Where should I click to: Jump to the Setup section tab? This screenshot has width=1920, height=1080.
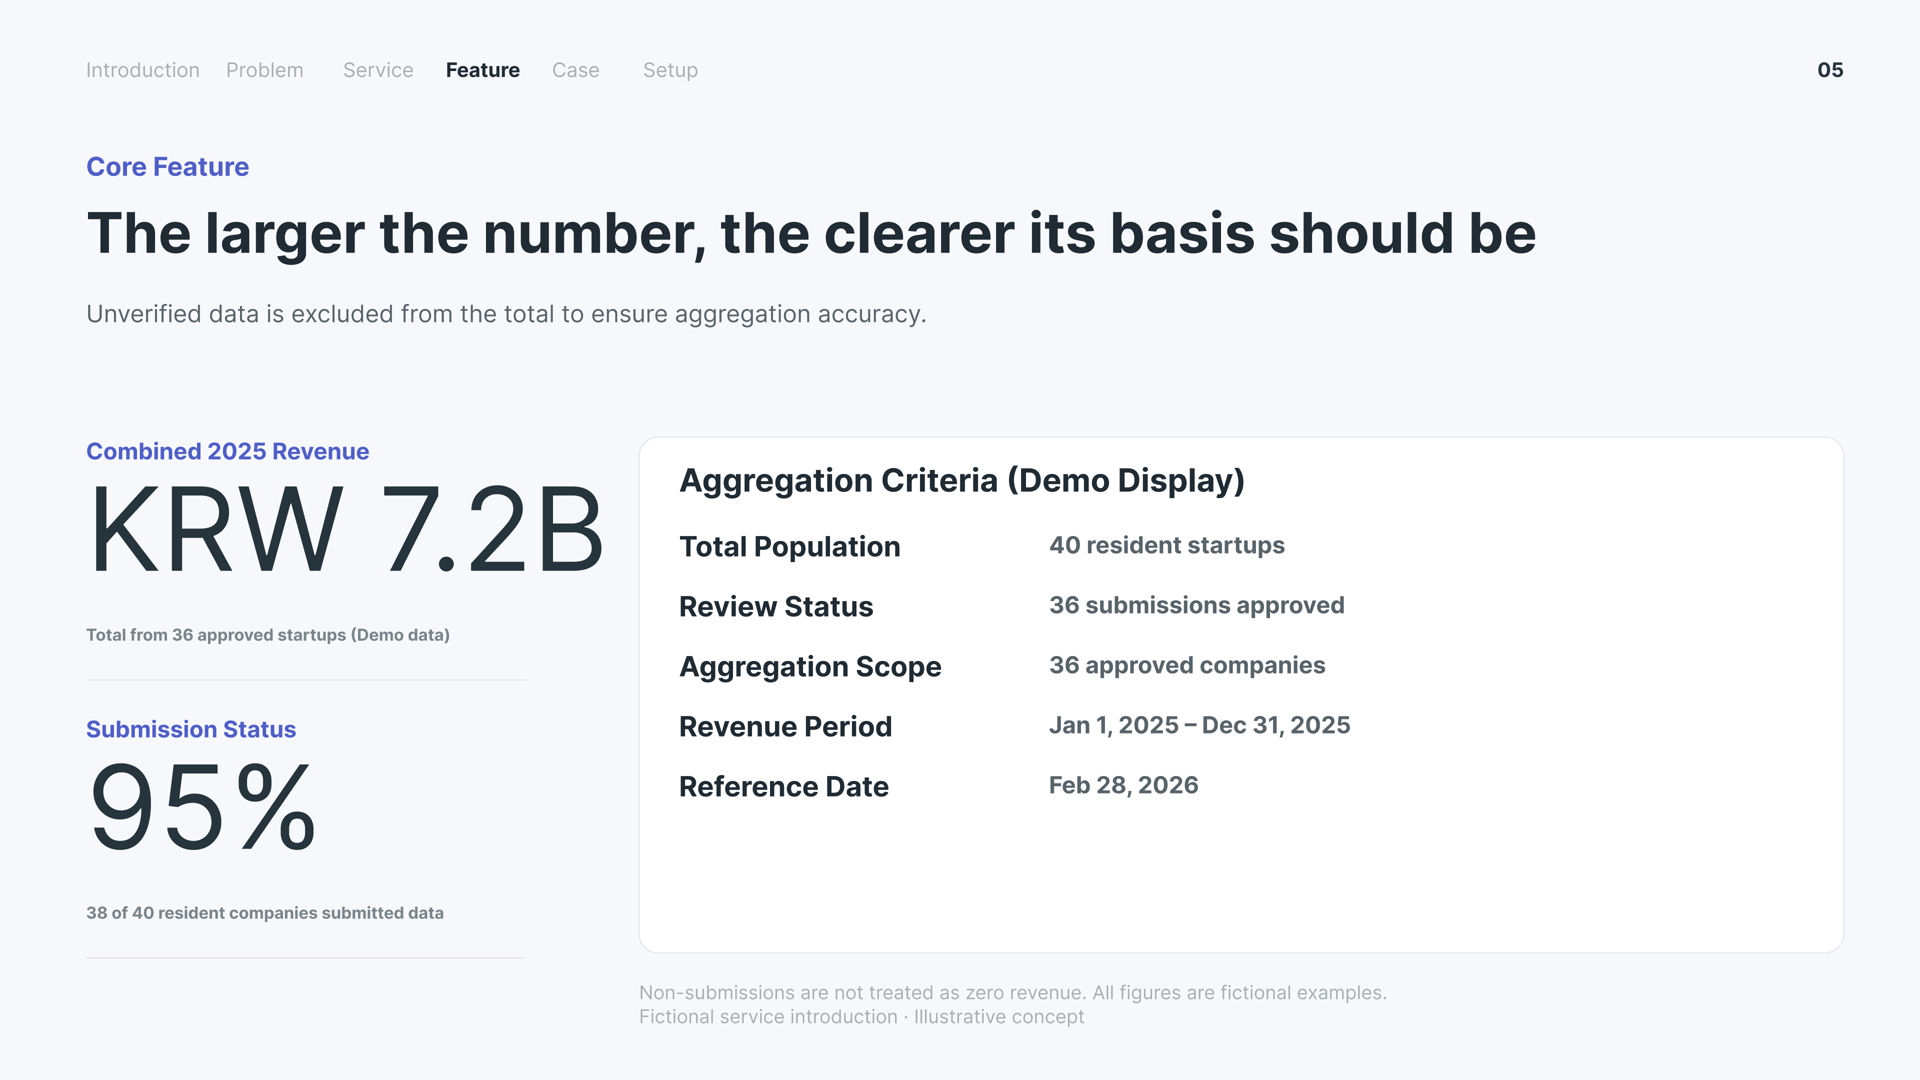pyautogui.click(x=670, y=70)
